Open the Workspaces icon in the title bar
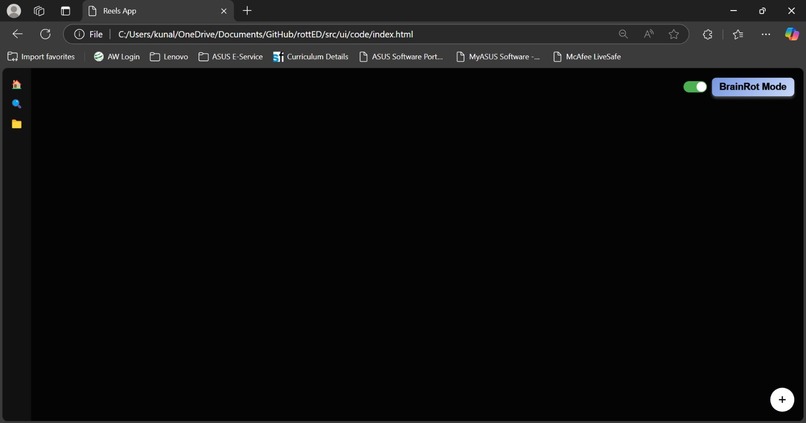 tap(39, 11)
